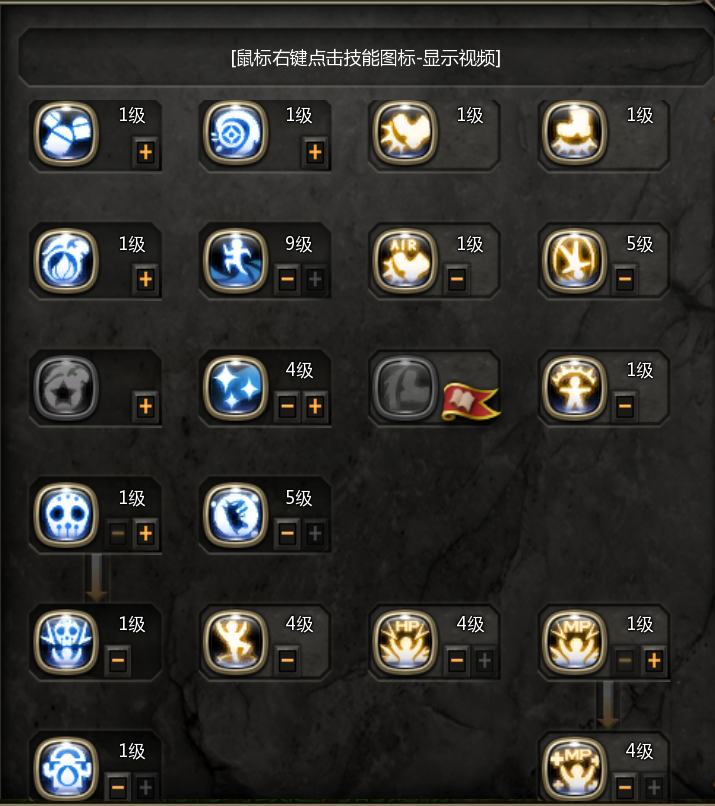Increase level of the blue fist skill
715x806 pixels.
coord(145,152)
